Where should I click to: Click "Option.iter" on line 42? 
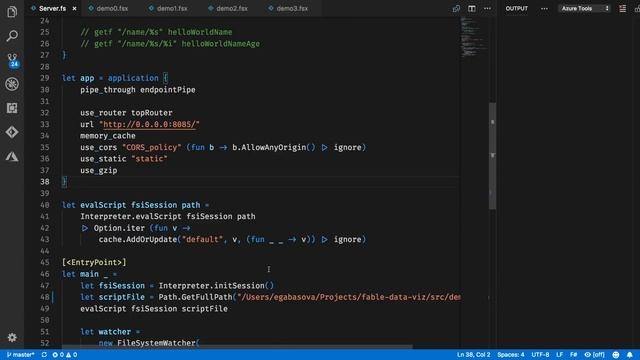119,228
